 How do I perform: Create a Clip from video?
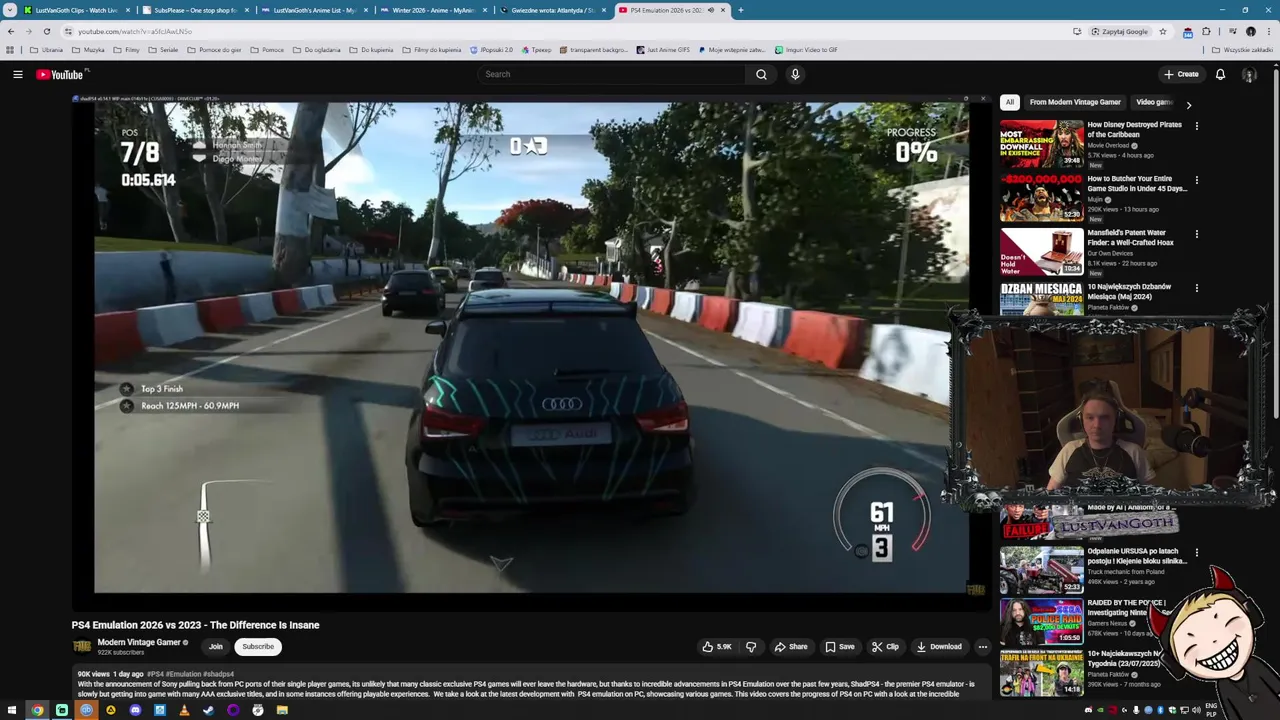[x=885, y=647]
